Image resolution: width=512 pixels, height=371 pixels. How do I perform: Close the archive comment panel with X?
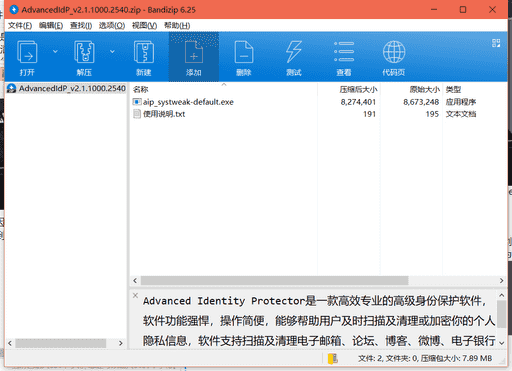click(x=135, y=295)
